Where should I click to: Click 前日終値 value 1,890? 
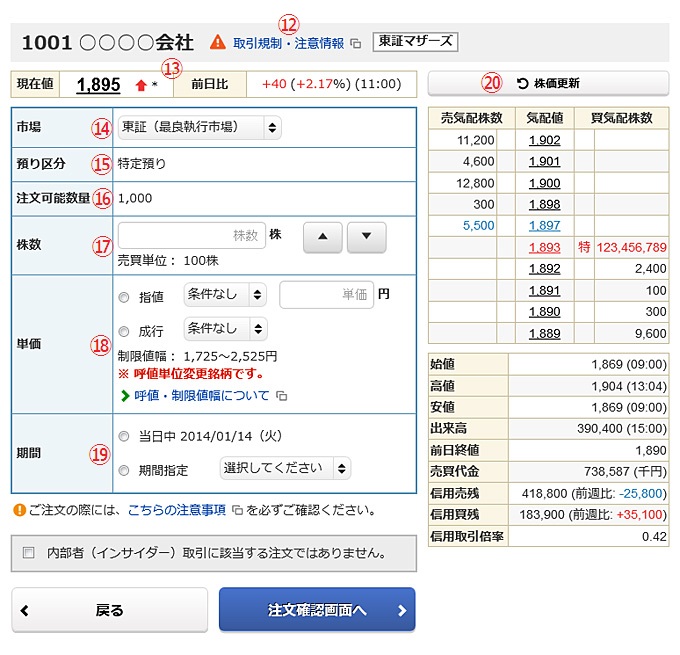pyautogui.click(x=651, y=450)
